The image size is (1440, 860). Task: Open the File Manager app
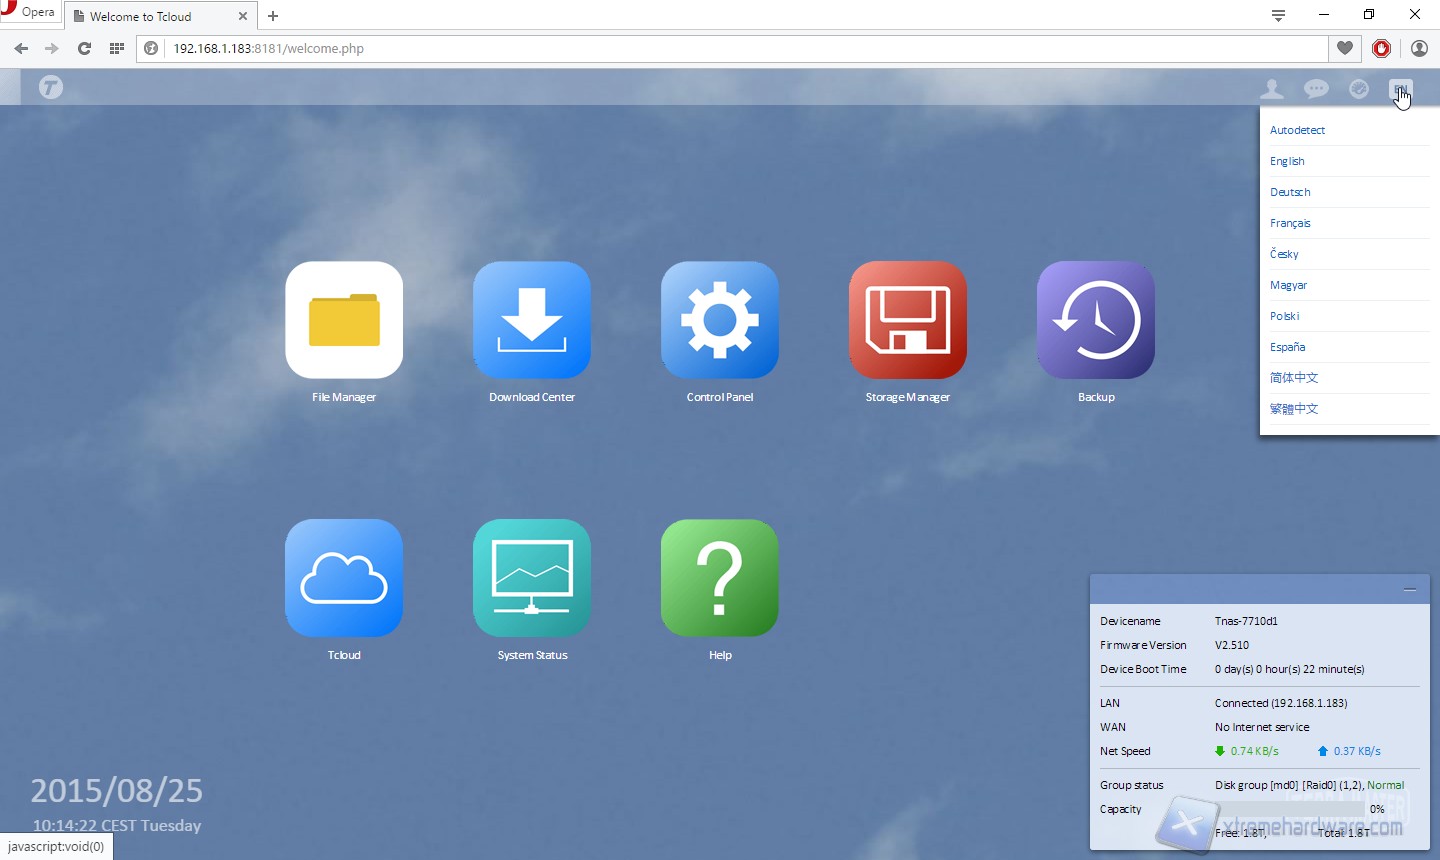344,320
